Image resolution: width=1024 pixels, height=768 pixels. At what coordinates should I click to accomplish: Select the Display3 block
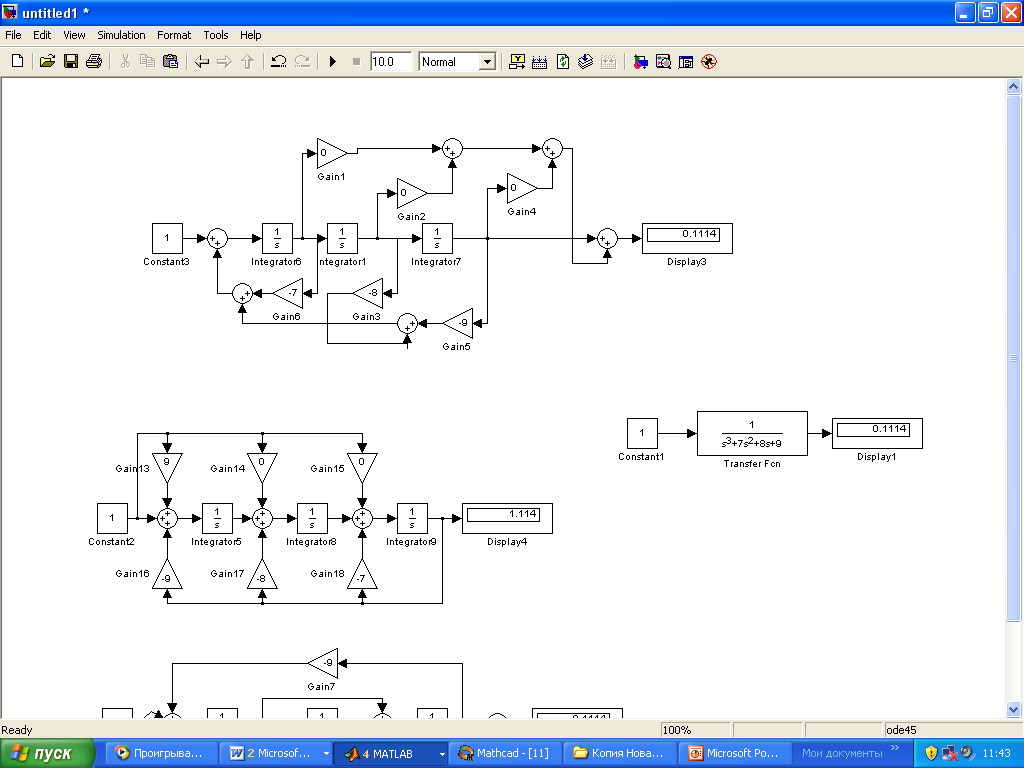tap(687, 238)
